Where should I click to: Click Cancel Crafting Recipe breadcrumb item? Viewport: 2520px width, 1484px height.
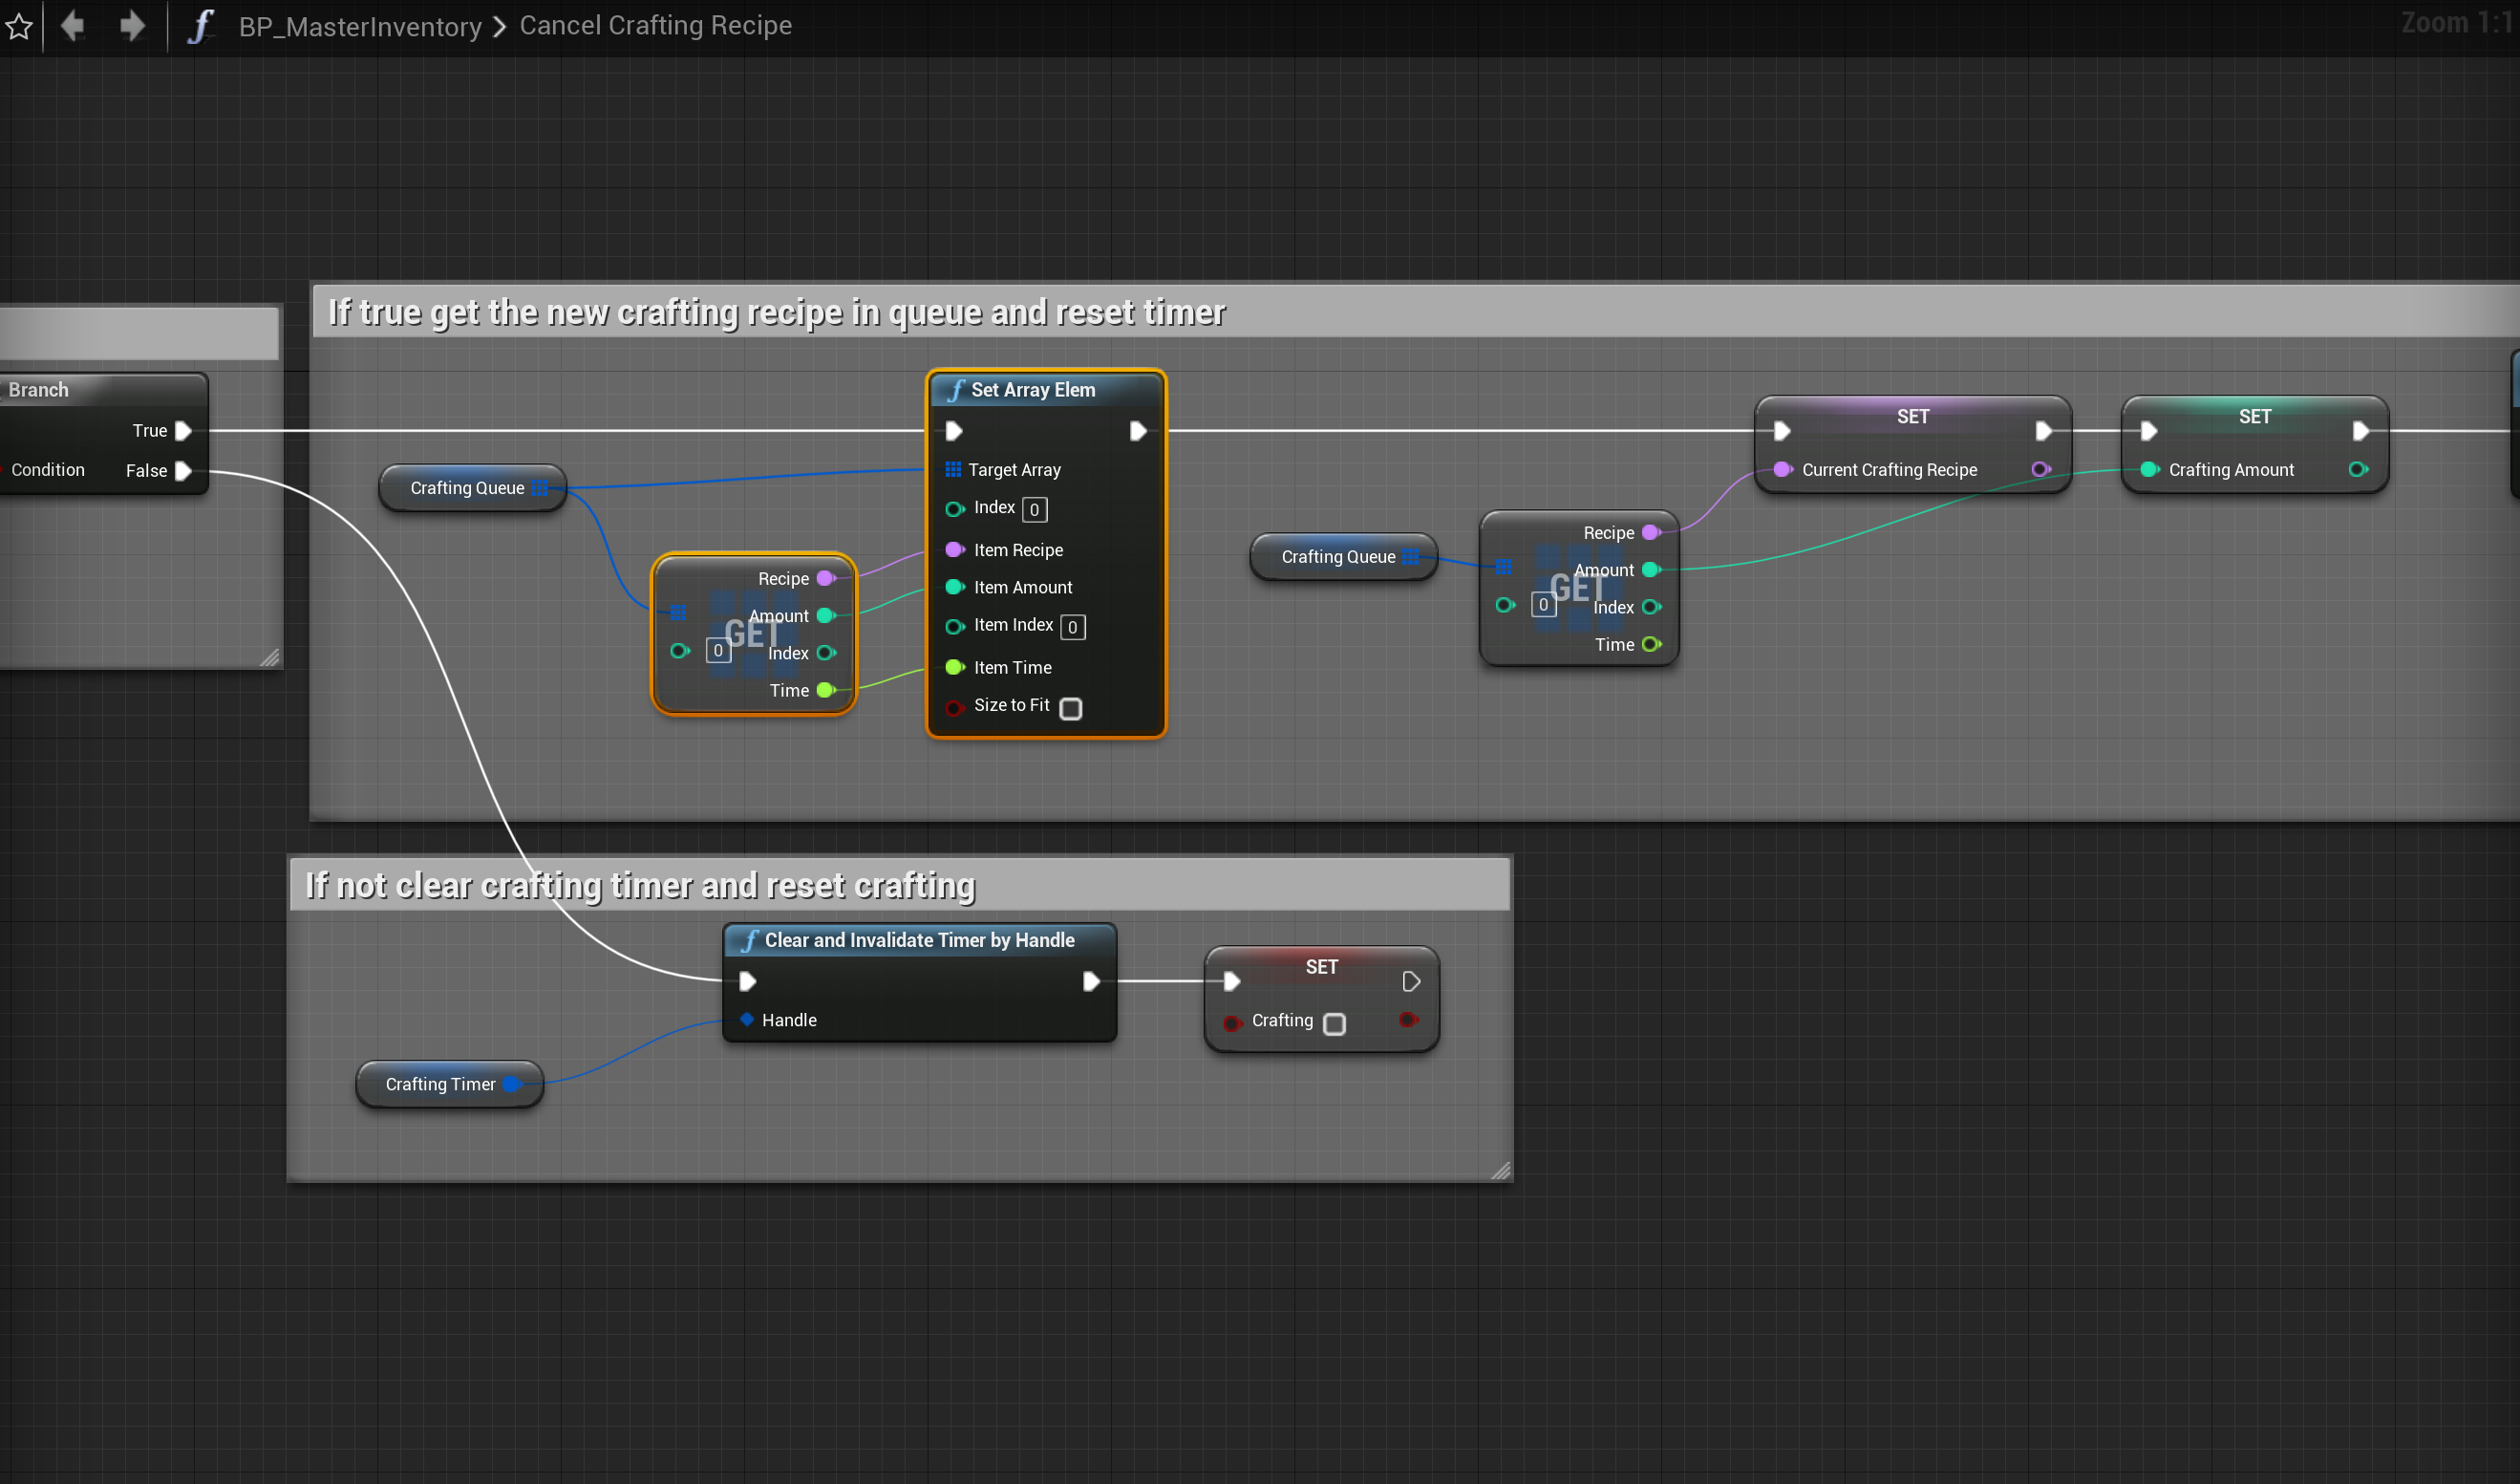655,25
